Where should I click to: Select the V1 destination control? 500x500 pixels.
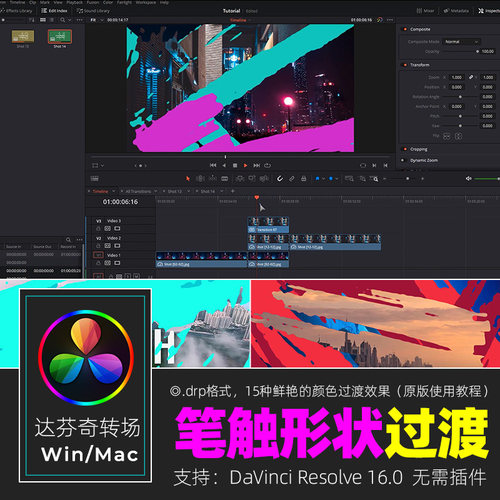click(98, 255)
